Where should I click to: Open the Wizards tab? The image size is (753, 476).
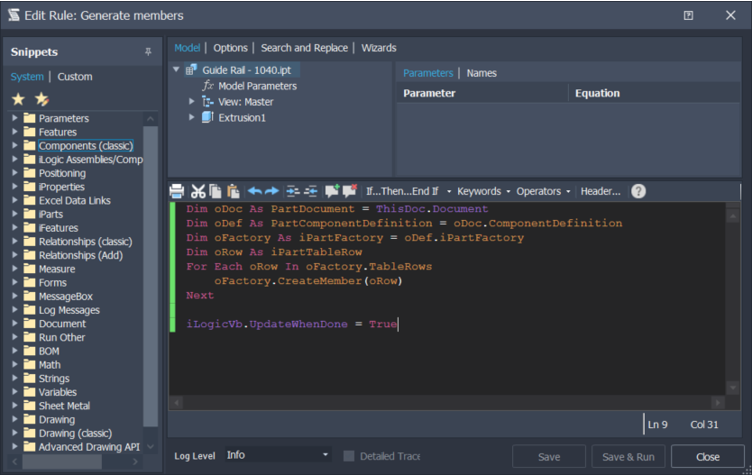[379, 48]
